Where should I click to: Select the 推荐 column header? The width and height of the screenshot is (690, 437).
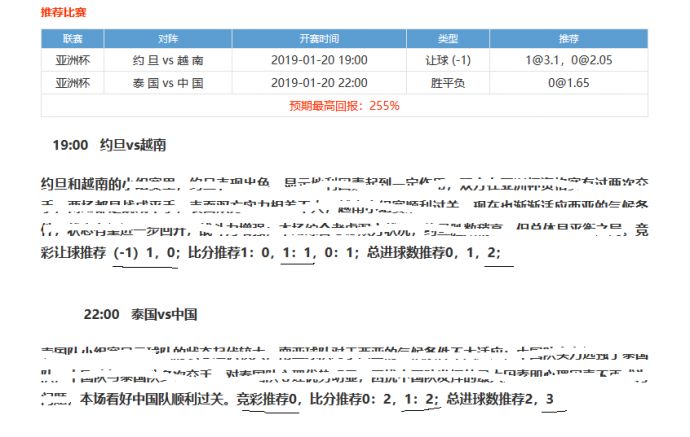pyautogui.click(x=569, y=39)
